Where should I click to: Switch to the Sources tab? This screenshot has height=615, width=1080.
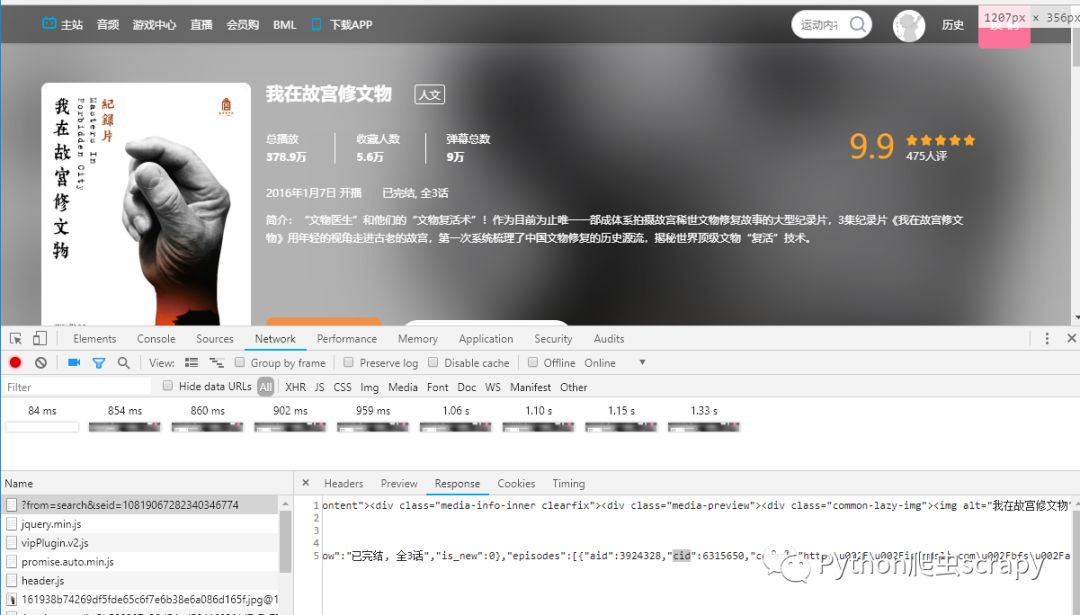(x=215, y=339)
